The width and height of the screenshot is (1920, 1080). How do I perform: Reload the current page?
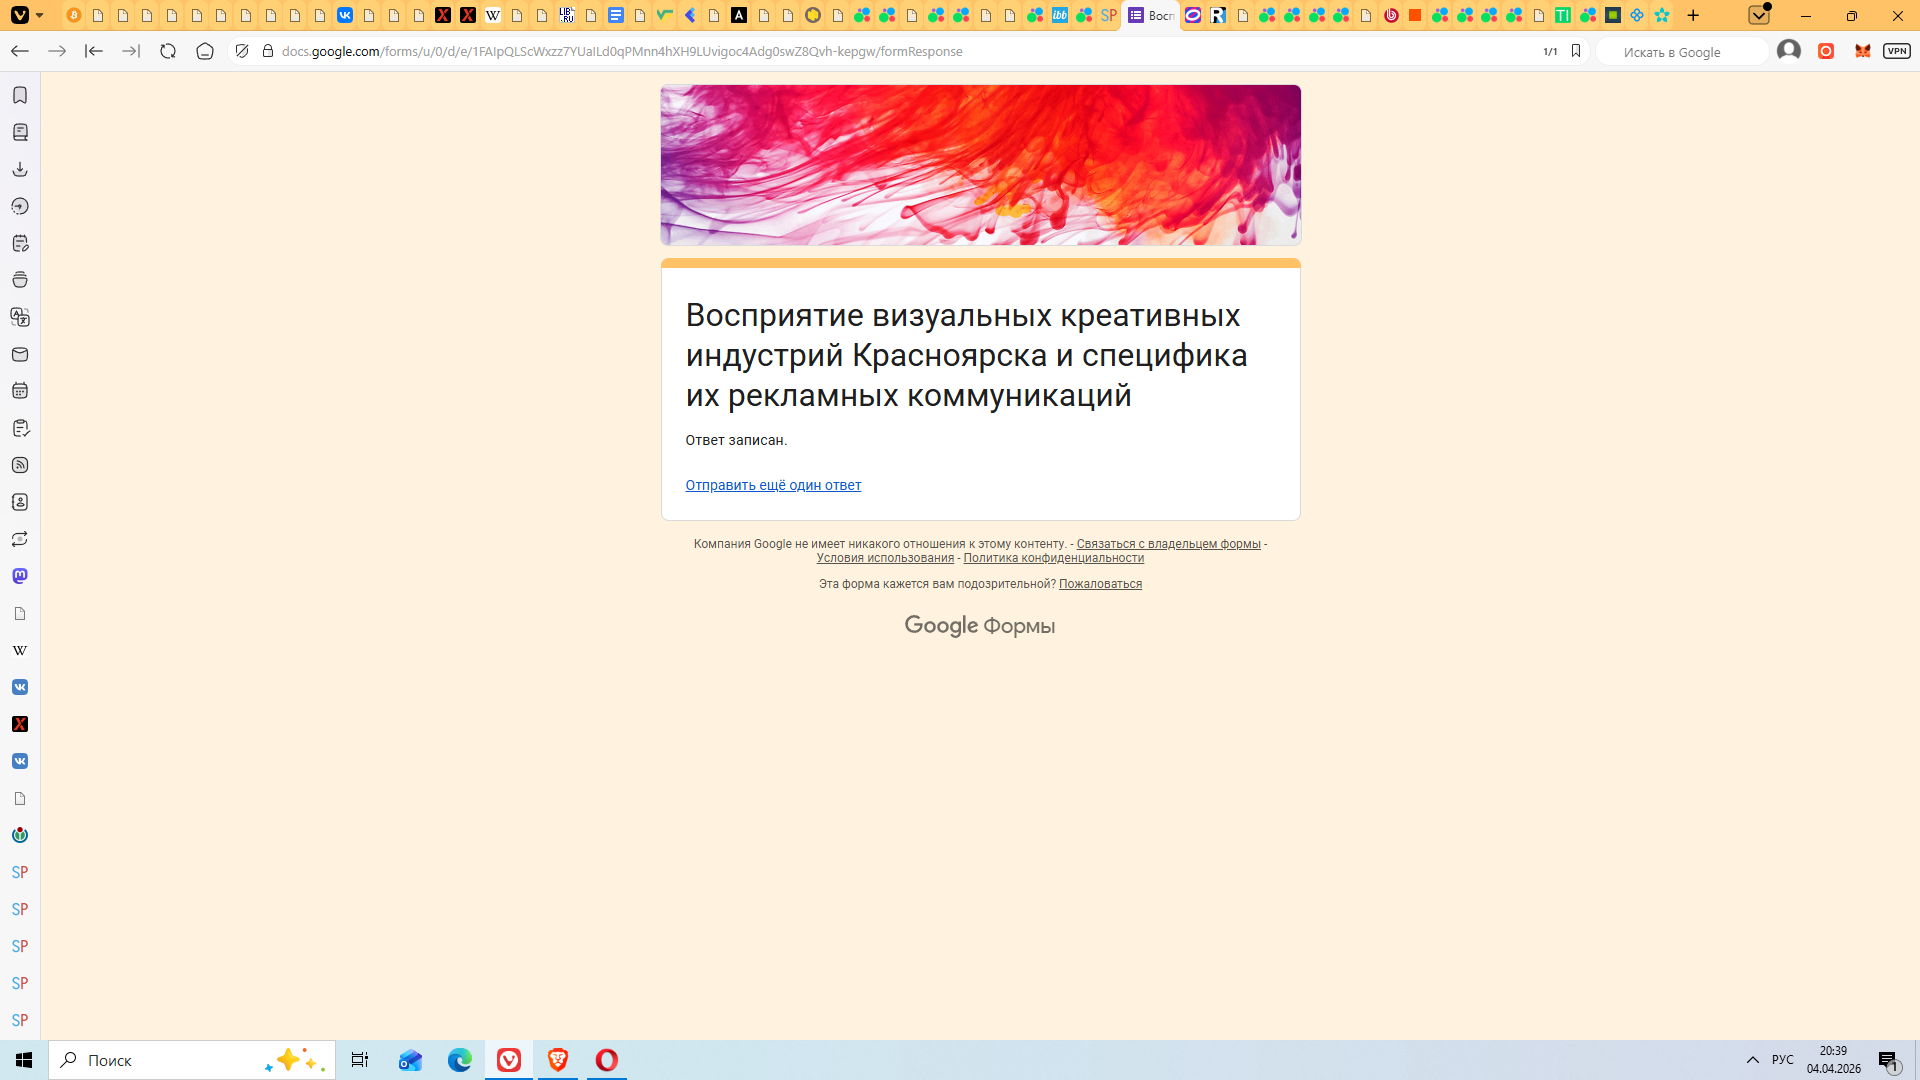(x=168, y=51)
